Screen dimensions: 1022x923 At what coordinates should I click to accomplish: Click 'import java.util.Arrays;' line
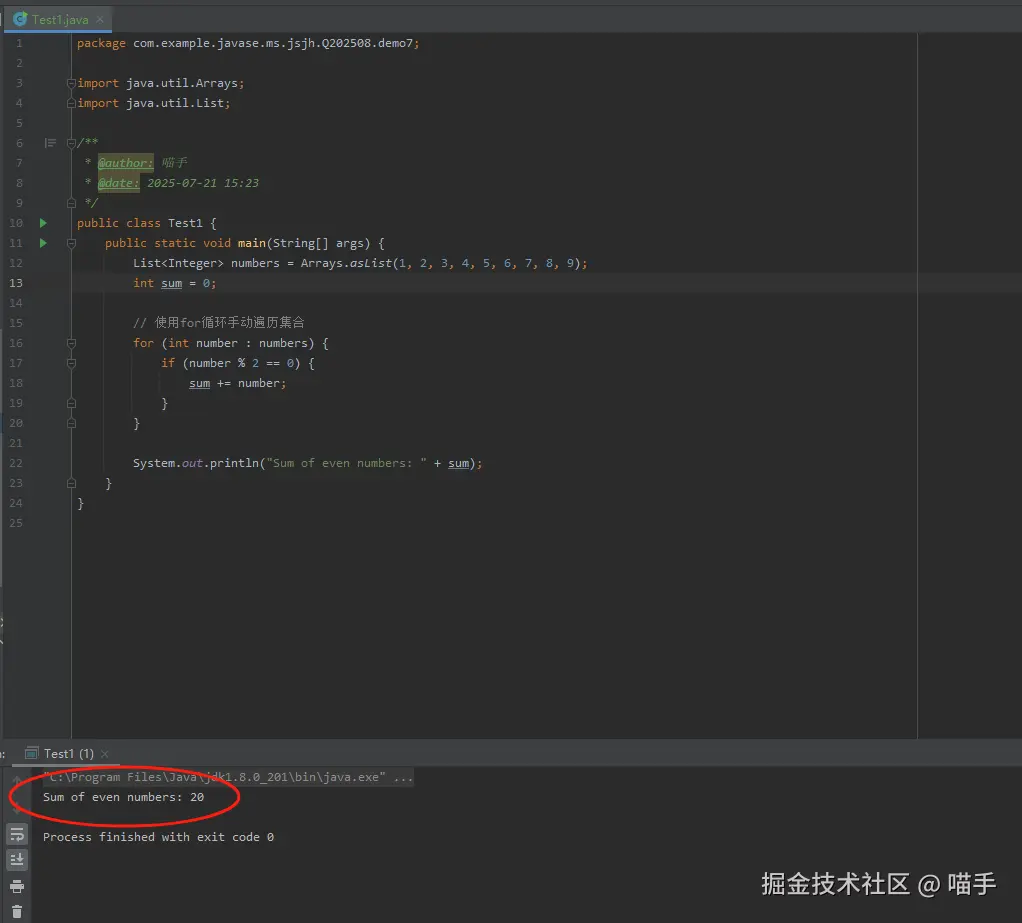tap(160, 83)
